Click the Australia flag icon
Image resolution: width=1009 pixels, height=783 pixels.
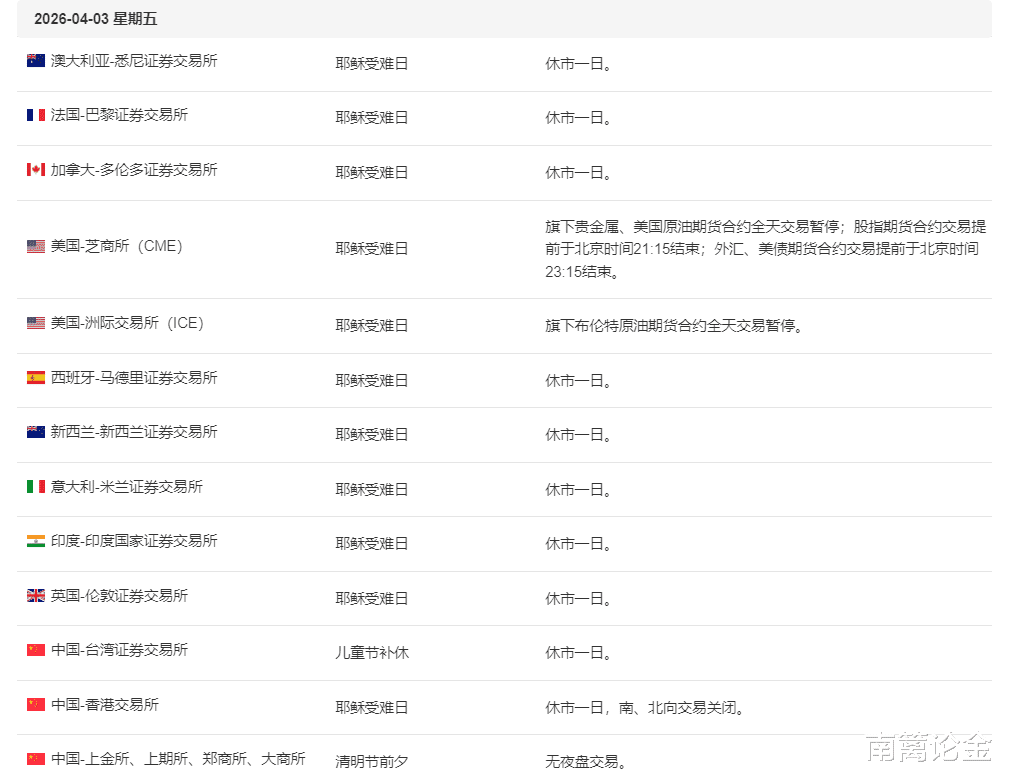pyautogui.click(x=35, y=60)
